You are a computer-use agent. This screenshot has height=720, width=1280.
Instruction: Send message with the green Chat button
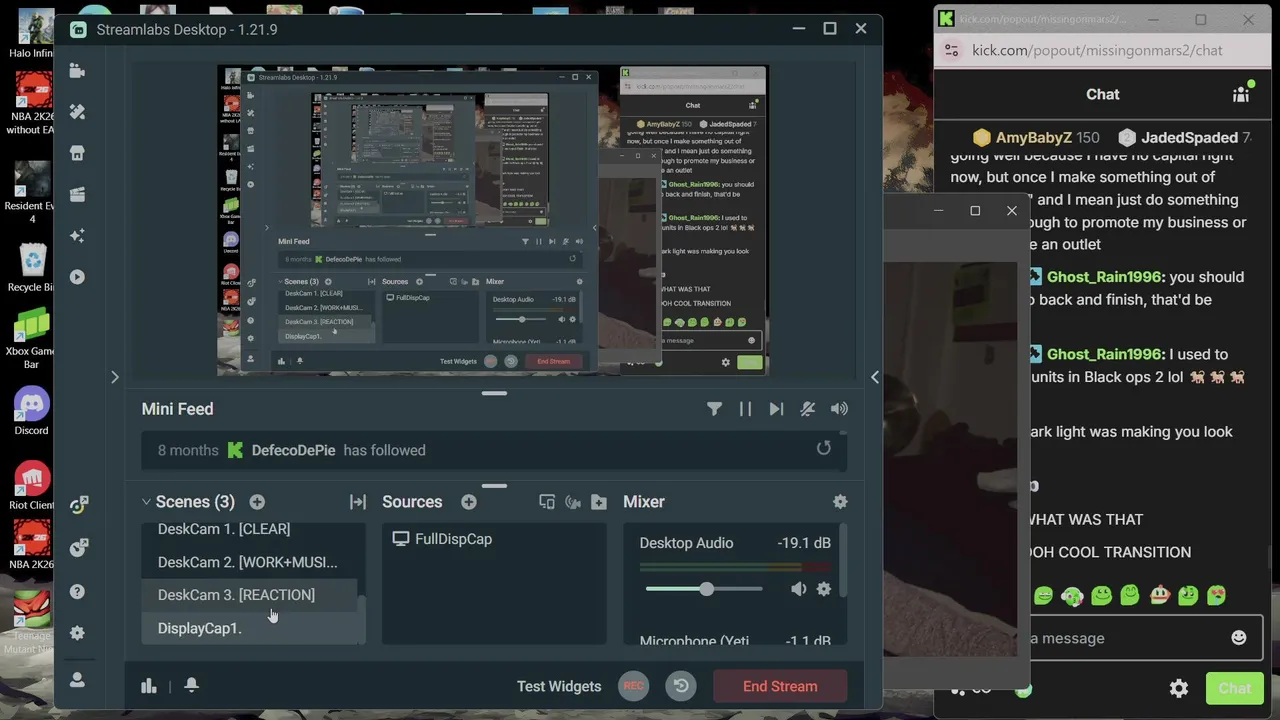(1234, 688)
